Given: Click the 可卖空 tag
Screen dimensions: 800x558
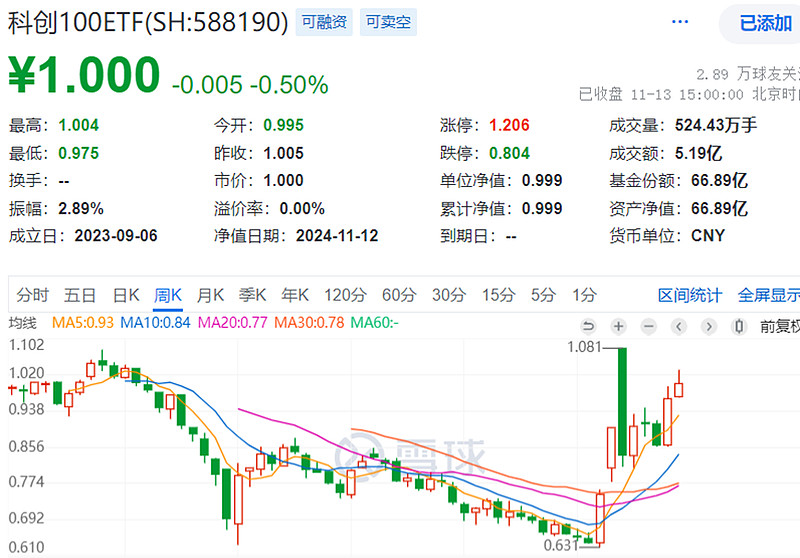Looking at the screenshot, I should tap(388, 22).
